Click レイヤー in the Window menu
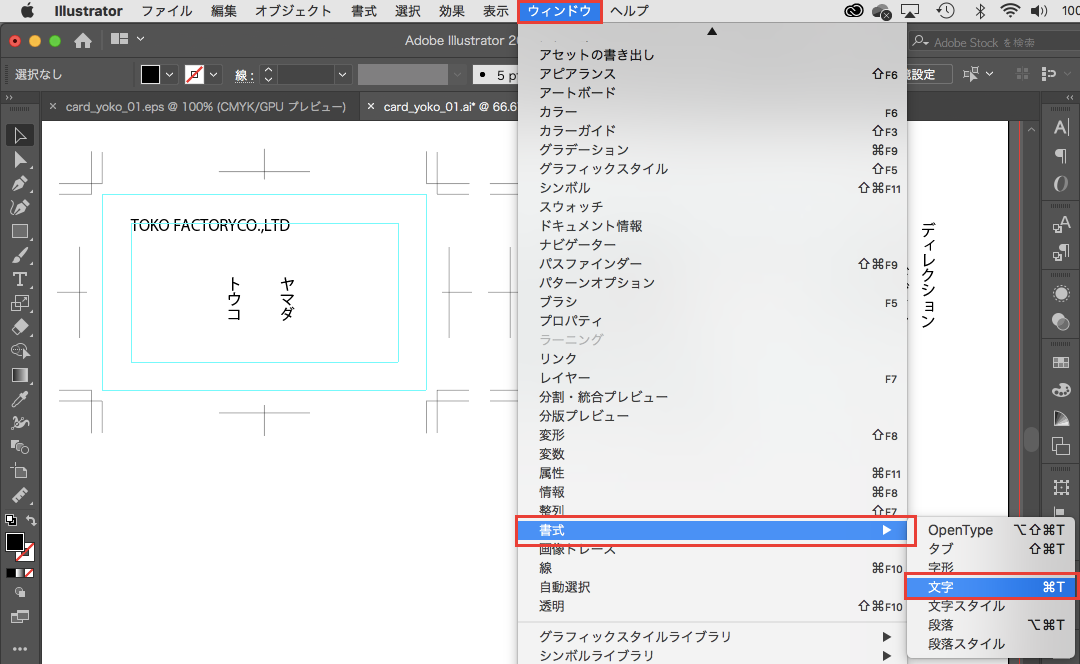 [x=564, y=378]
